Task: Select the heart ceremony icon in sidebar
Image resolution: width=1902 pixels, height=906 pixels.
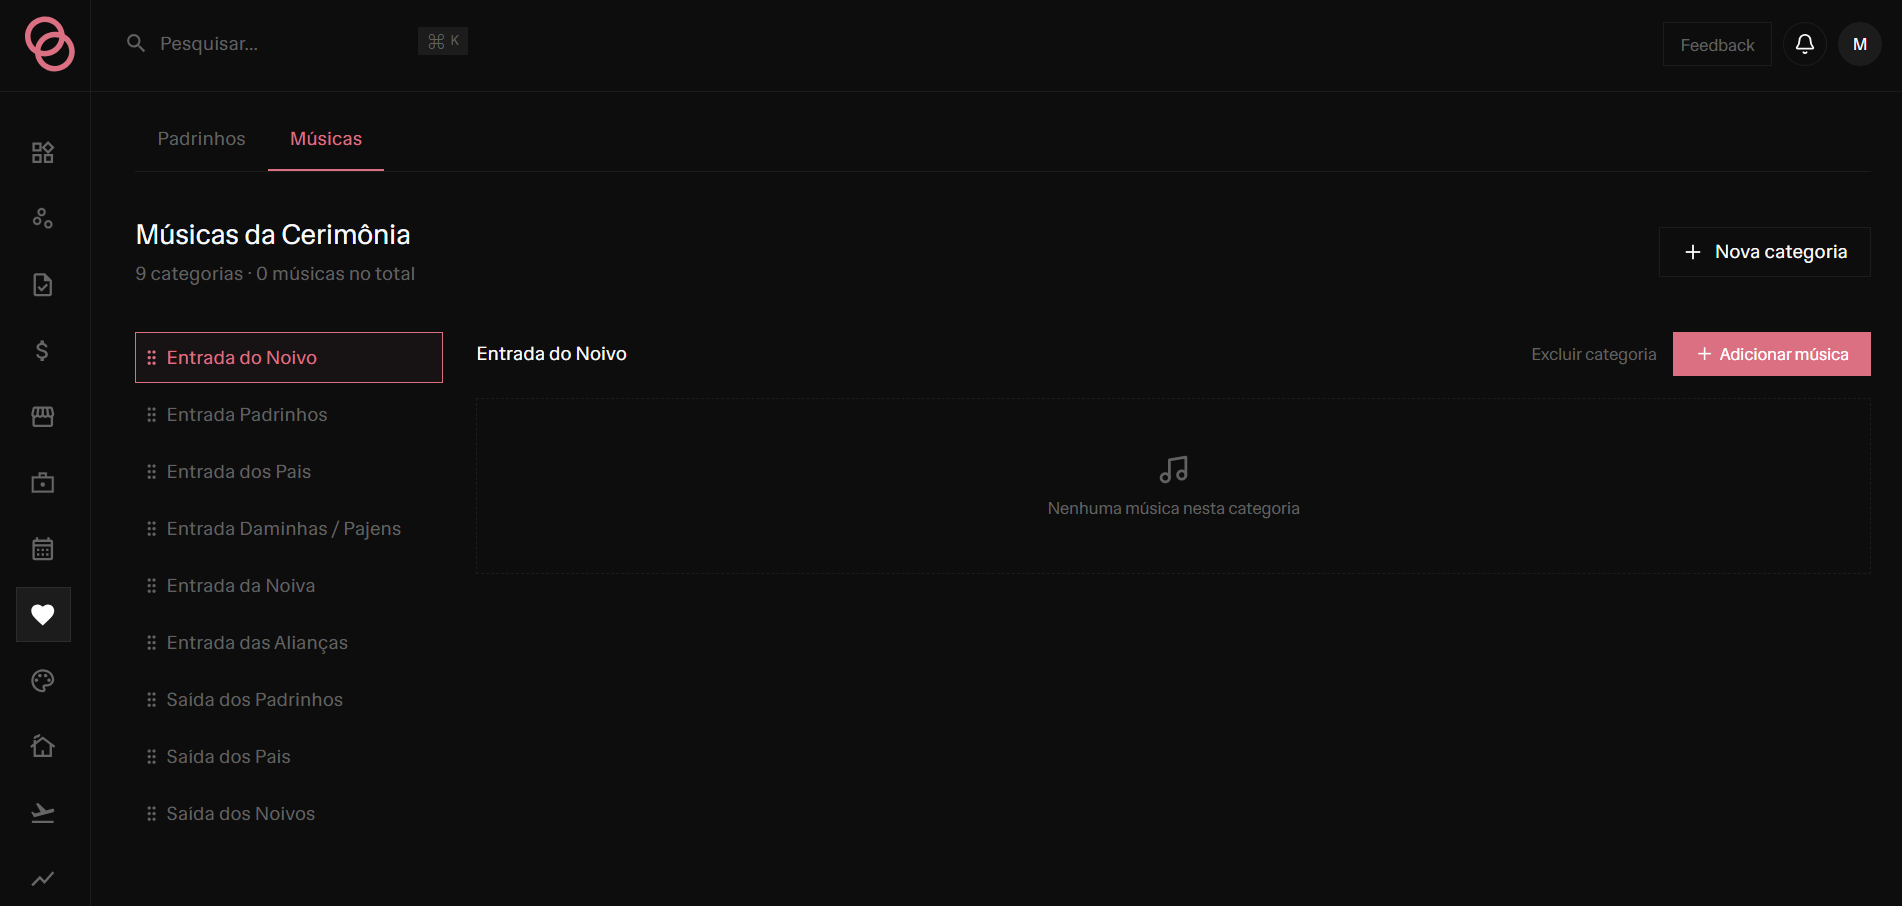Action: coord(43,614)
